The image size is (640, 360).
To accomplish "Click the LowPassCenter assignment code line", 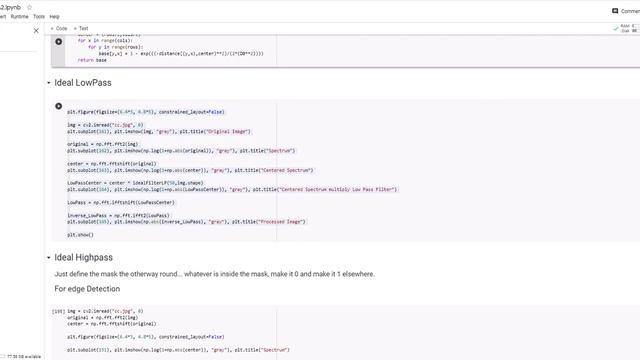I will (x=135, y=183).
